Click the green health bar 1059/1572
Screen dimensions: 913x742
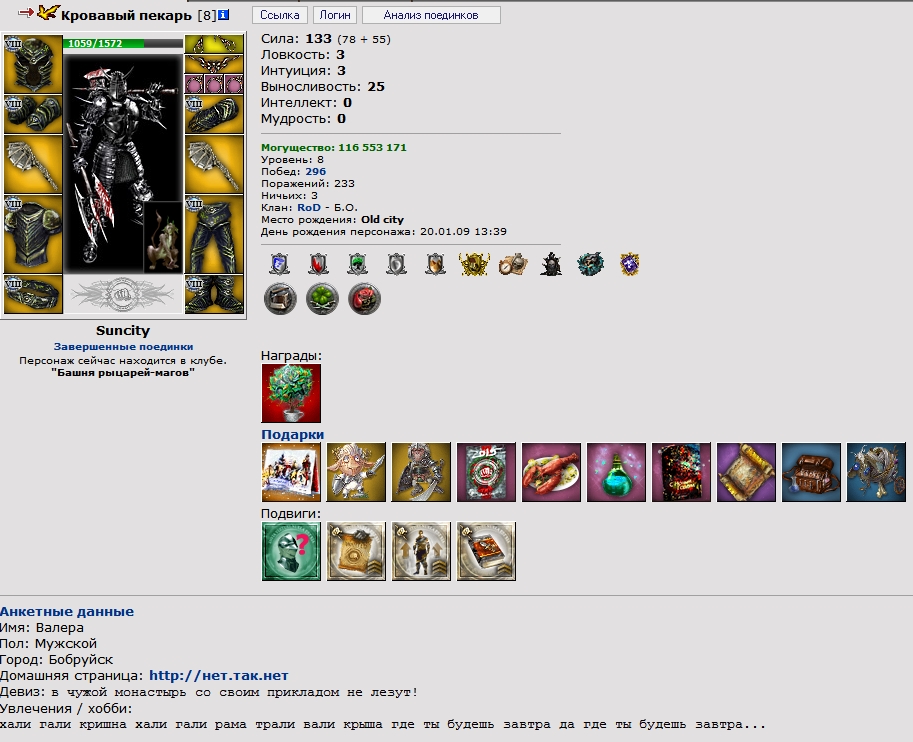(123, 44)
